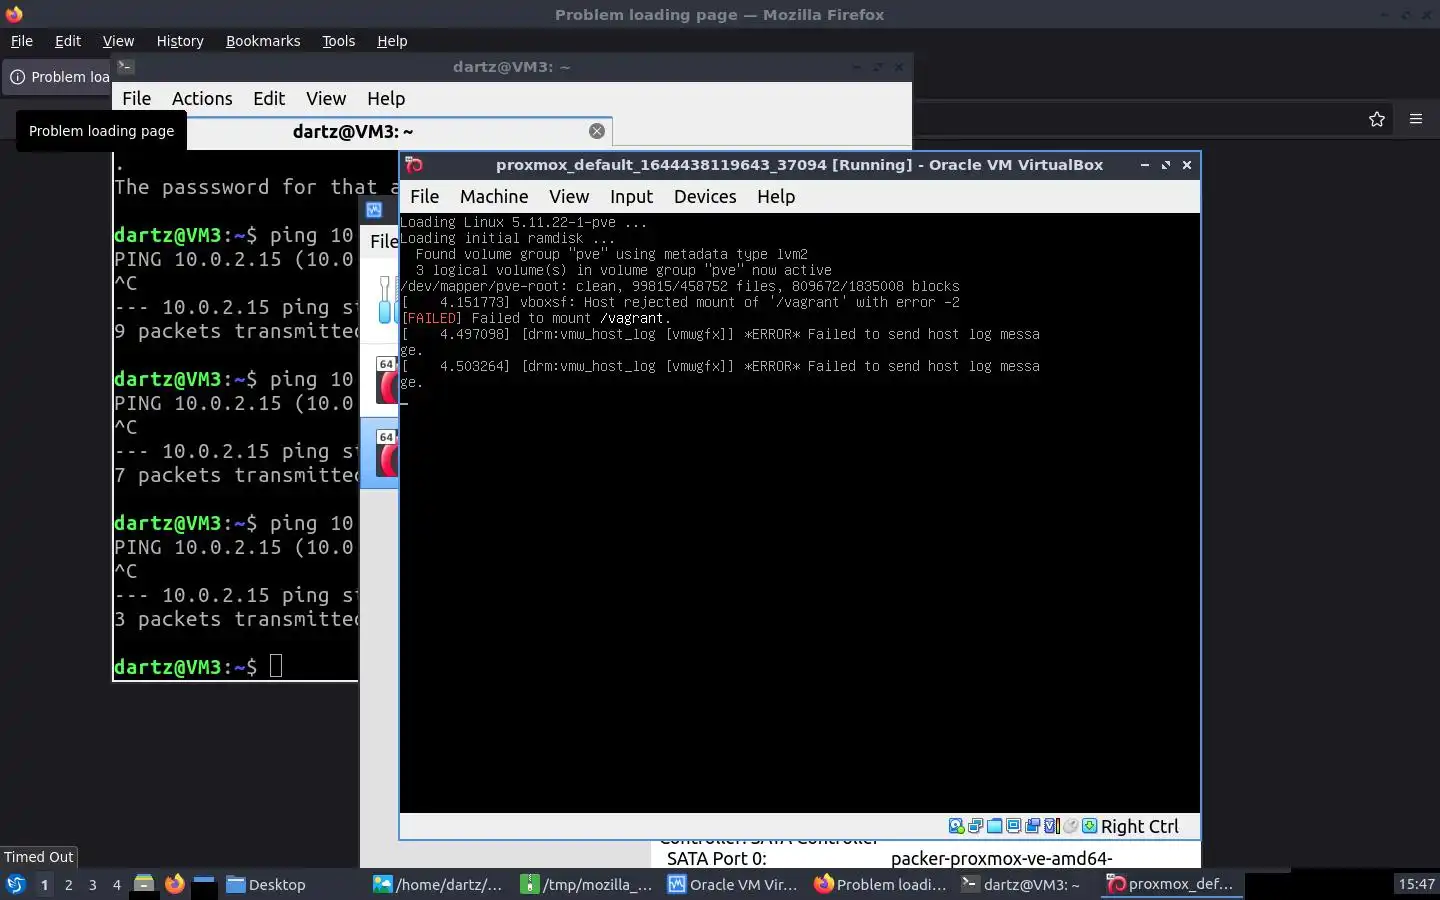Switch to workspace 2

(68, 884)
